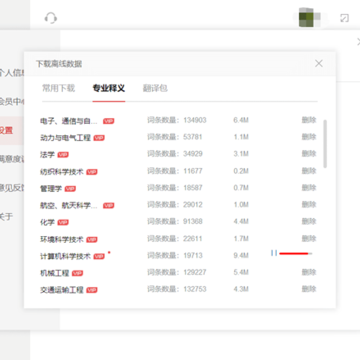Click the entry count 132753

click(x=195, y=289)
